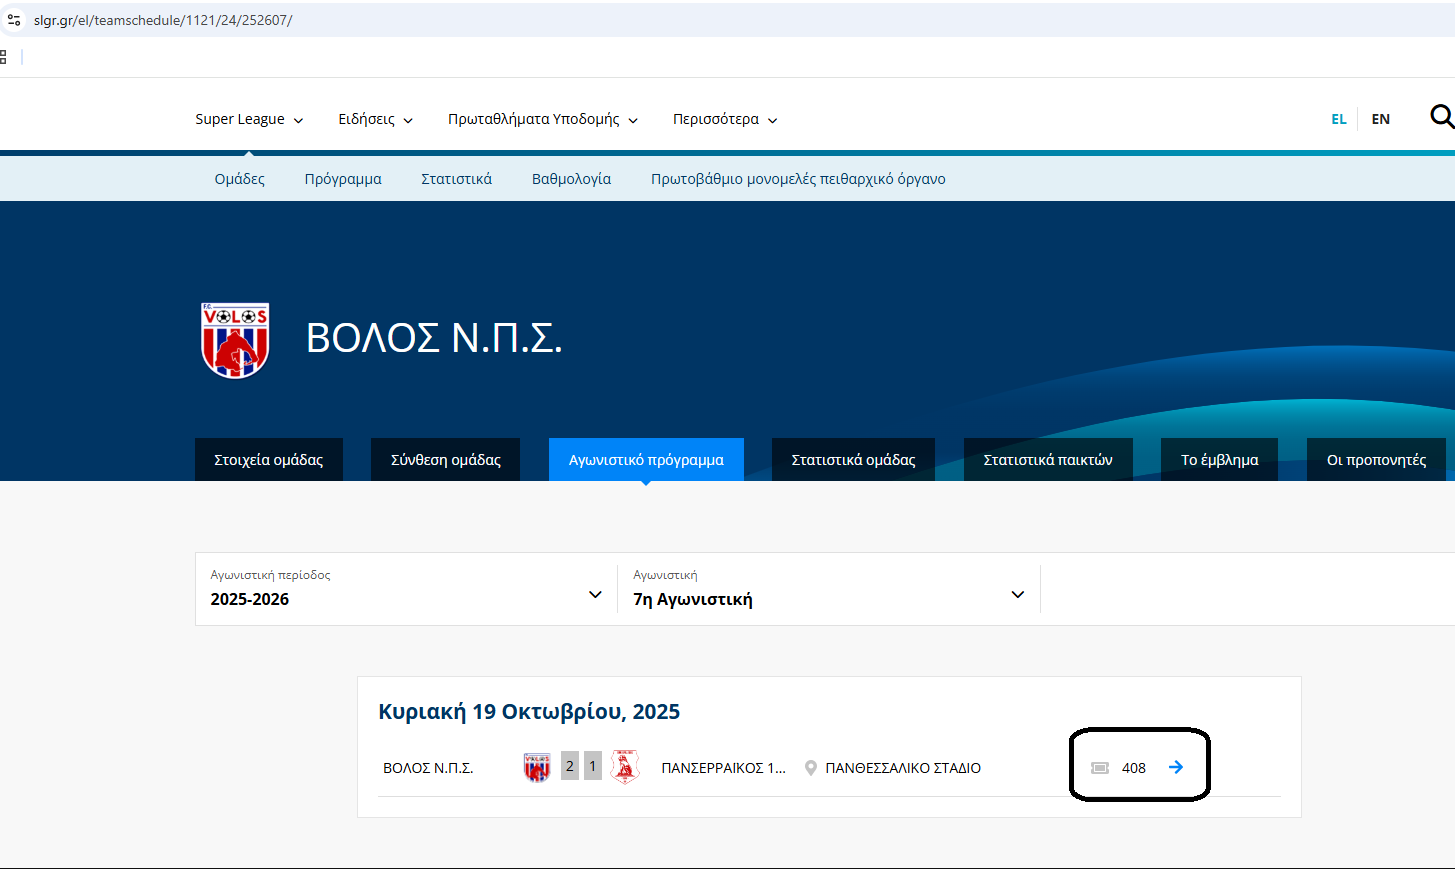Viewport: 1455px width, 869px height.
Task: Switch to Σύνθεση ομάδας tab
Action: click(x=445, y=460)
